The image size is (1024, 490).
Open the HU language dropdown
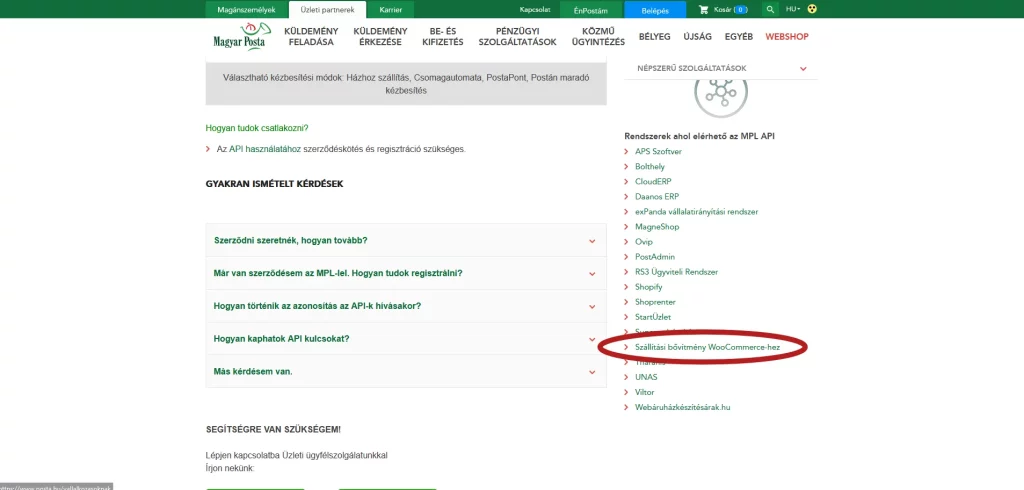pyautogui.click(x=793, y=9)
